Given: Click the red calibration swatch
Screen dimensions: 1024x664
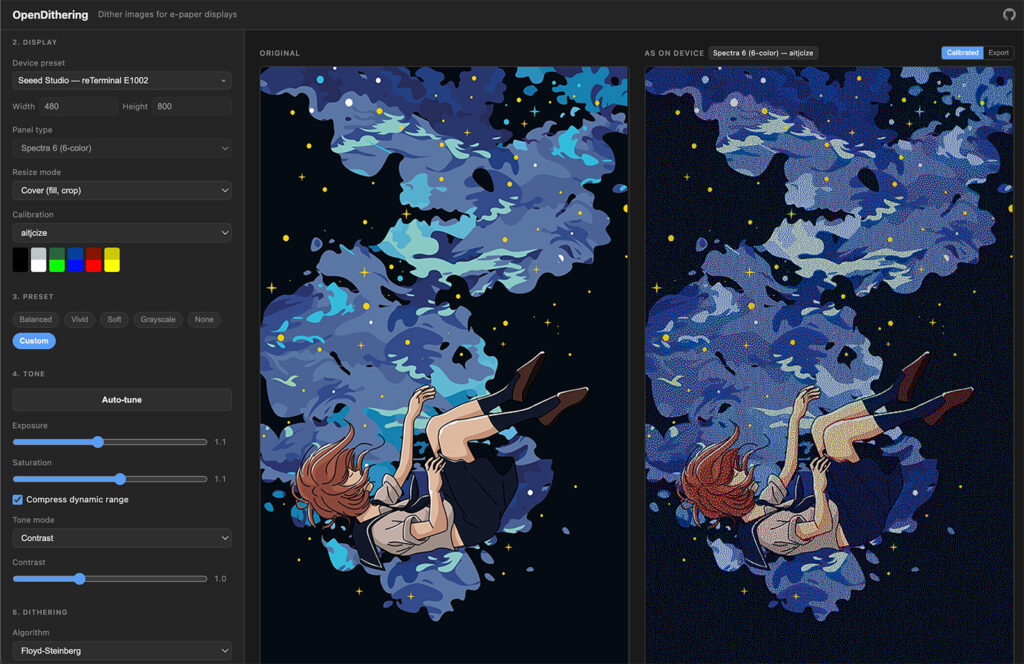Looking at the screenshot, I should [x=93, y=260].
